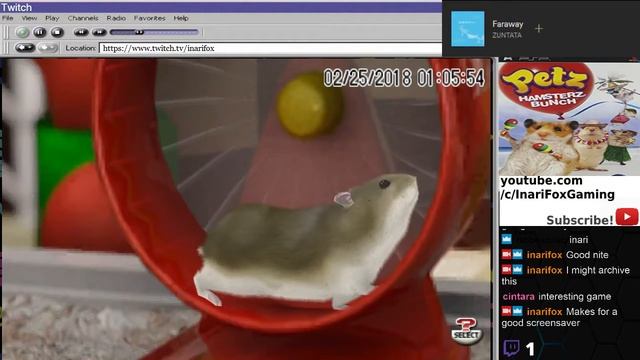Click the youtube.com/c/InariFoxGaming link text
640x360 pixels.
(558, 187)
